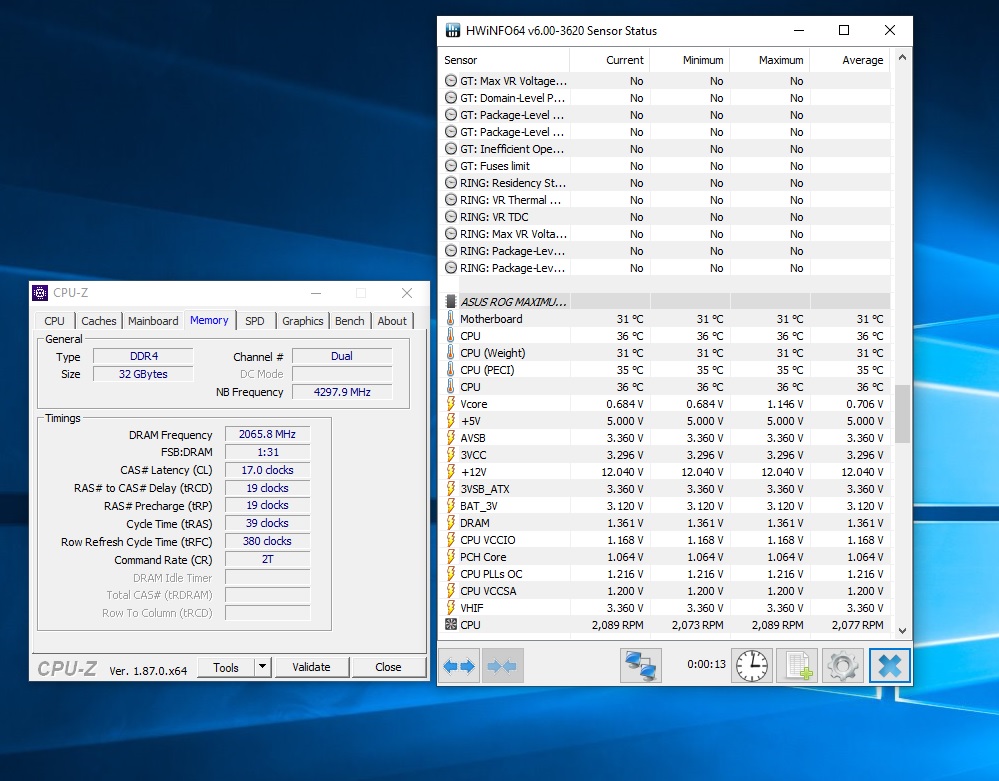Click the CPU-Z title bar logo icon

pos(40,293)
